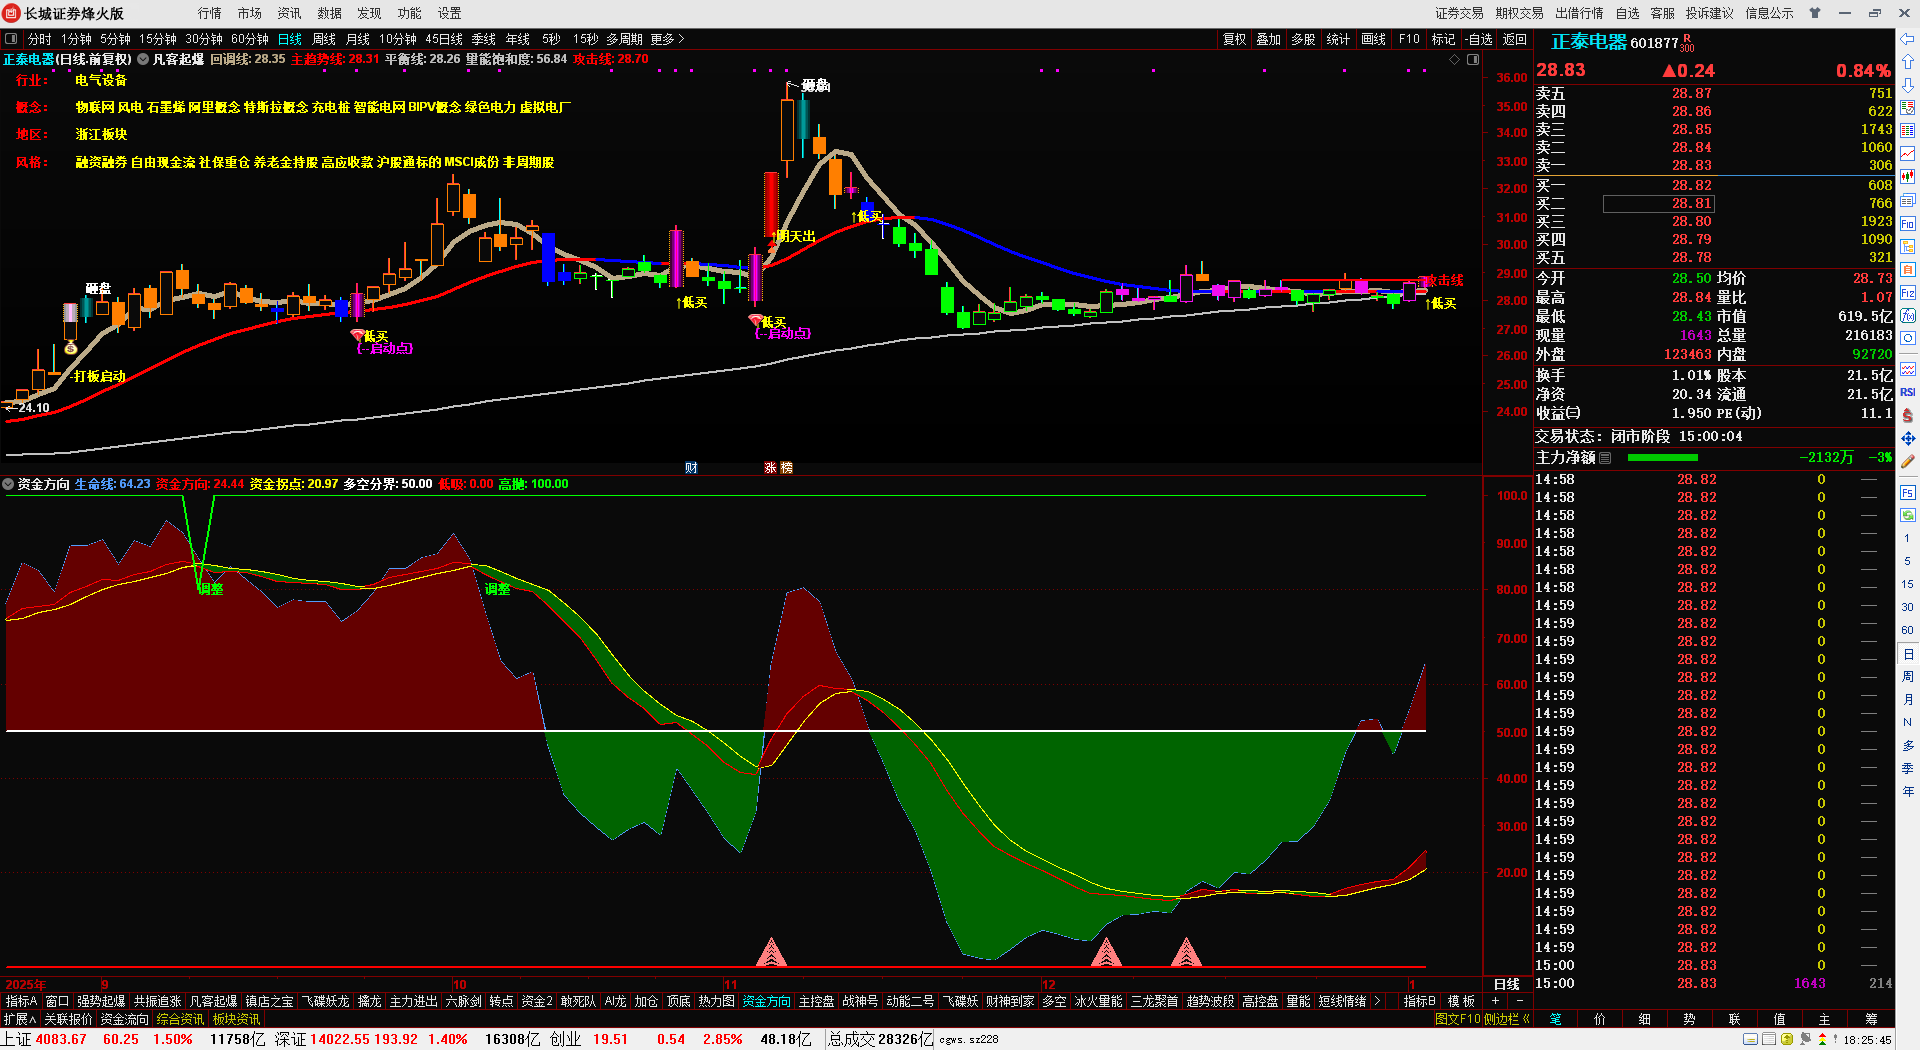Click the stacked windows icon in sidebar
Image resolution: width=1920 pixels, height=1050 pixels.
pos(1908,200)
